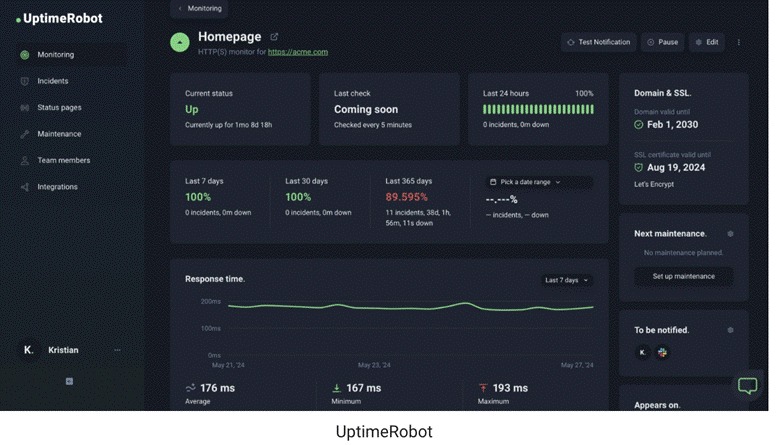Open Status pages from the sidebar
780x445 pixels.
pyautogui.click(x=59, y=107)
